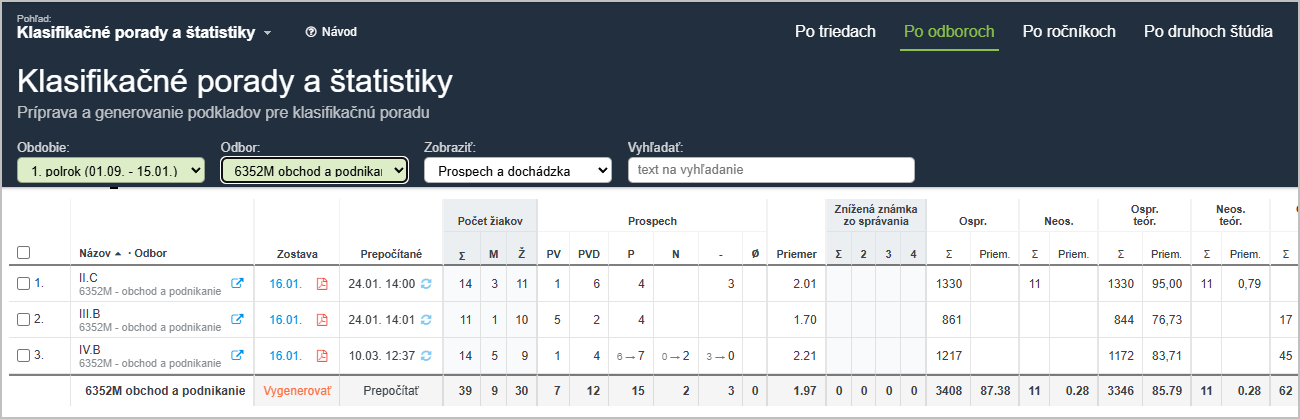
Task: Switch to the Po triedach tab
Action: [x=835, y=32]
